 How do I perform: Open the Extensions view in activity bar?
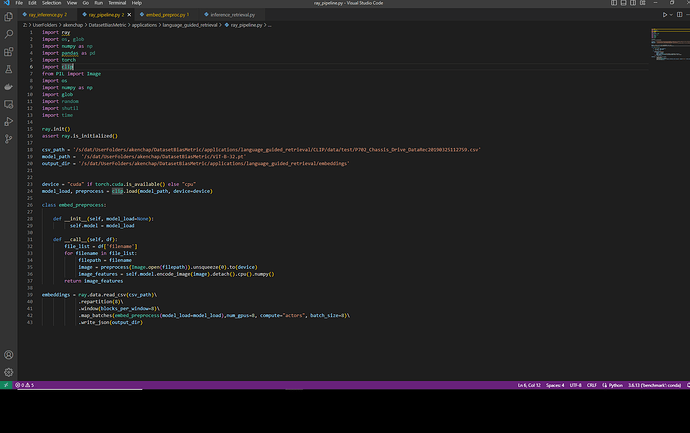tap(8, 52)
